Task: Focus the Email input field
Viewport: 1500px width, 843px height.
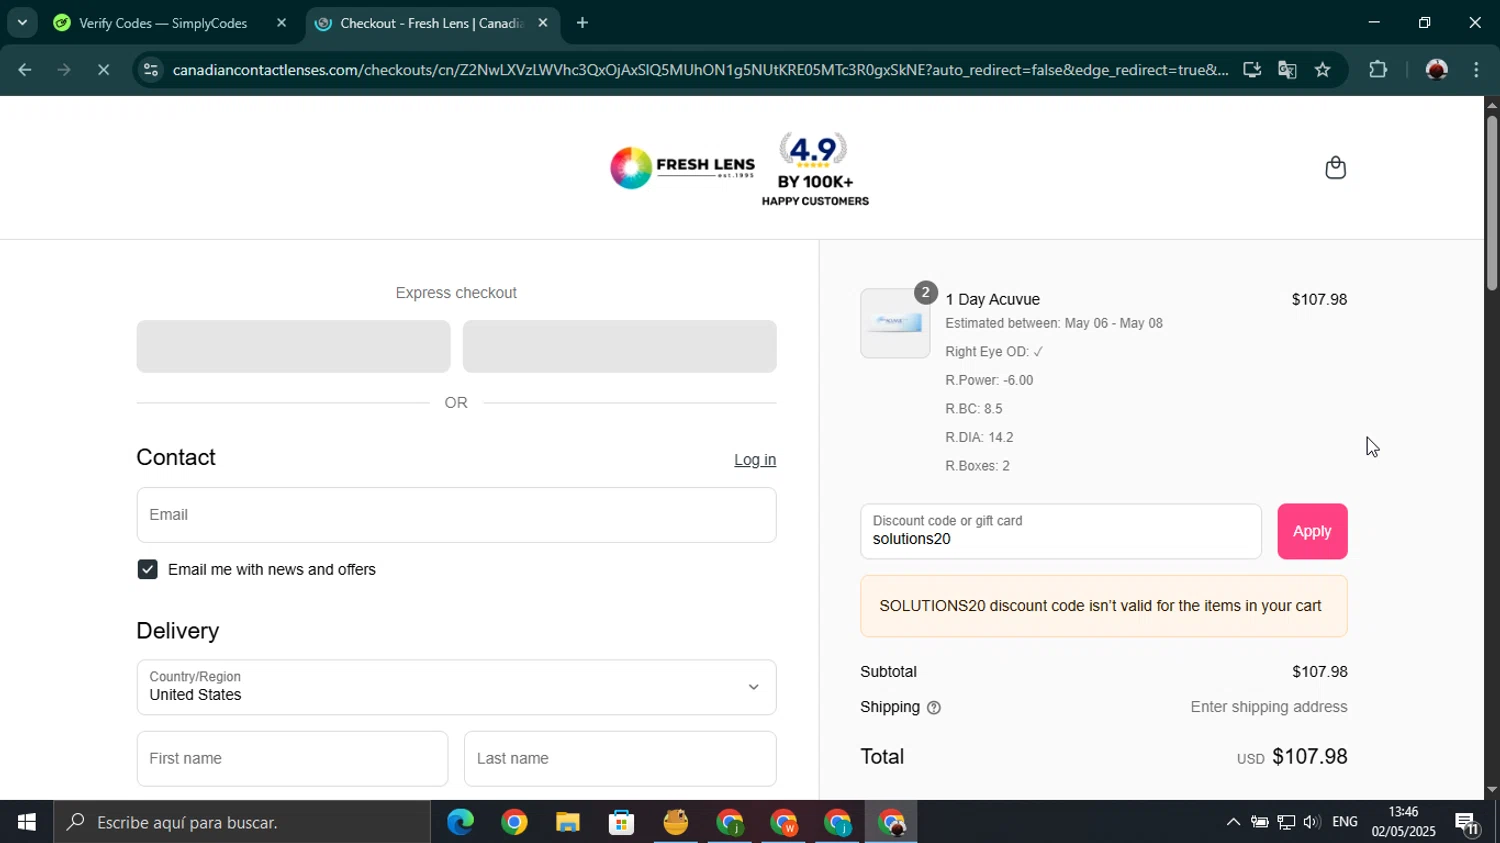Action: tap(456, 515)
